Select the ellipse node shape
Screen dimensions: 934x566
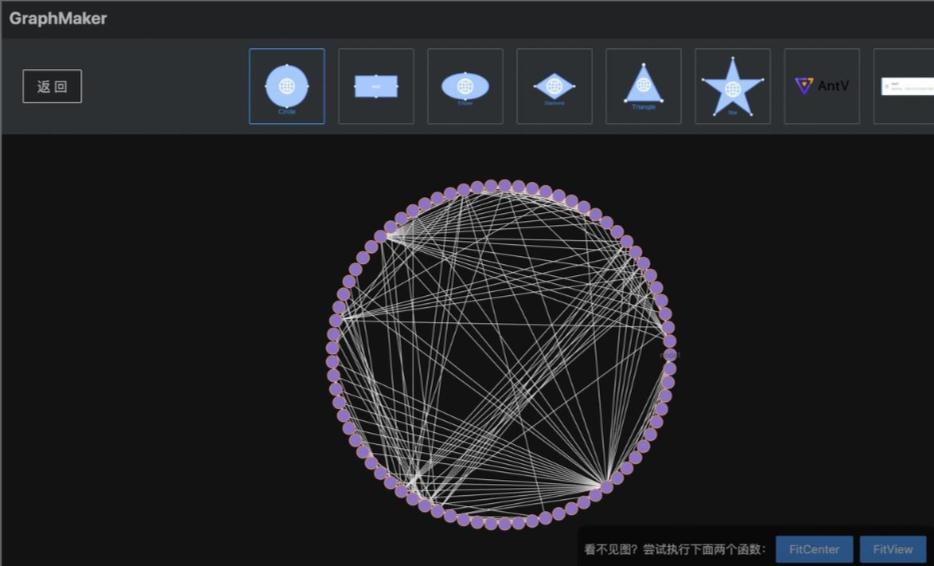[x=465, y=86]
